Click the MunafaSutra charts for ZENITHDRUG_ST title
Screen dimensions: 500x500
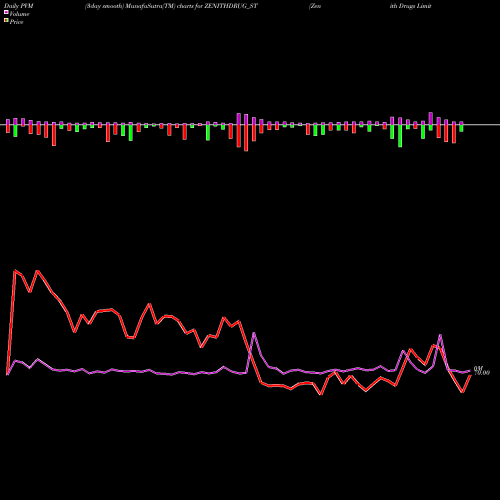point(171,6)
